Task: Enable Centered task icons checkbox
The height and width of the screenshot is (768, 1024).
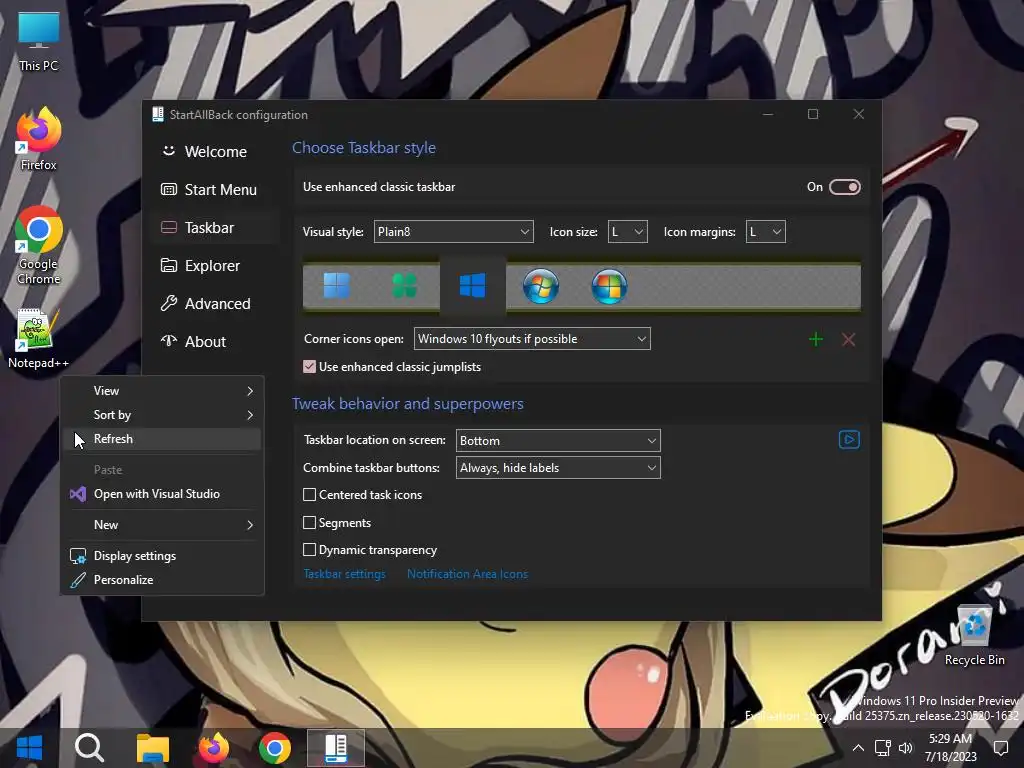Action: tap(310, 495)
